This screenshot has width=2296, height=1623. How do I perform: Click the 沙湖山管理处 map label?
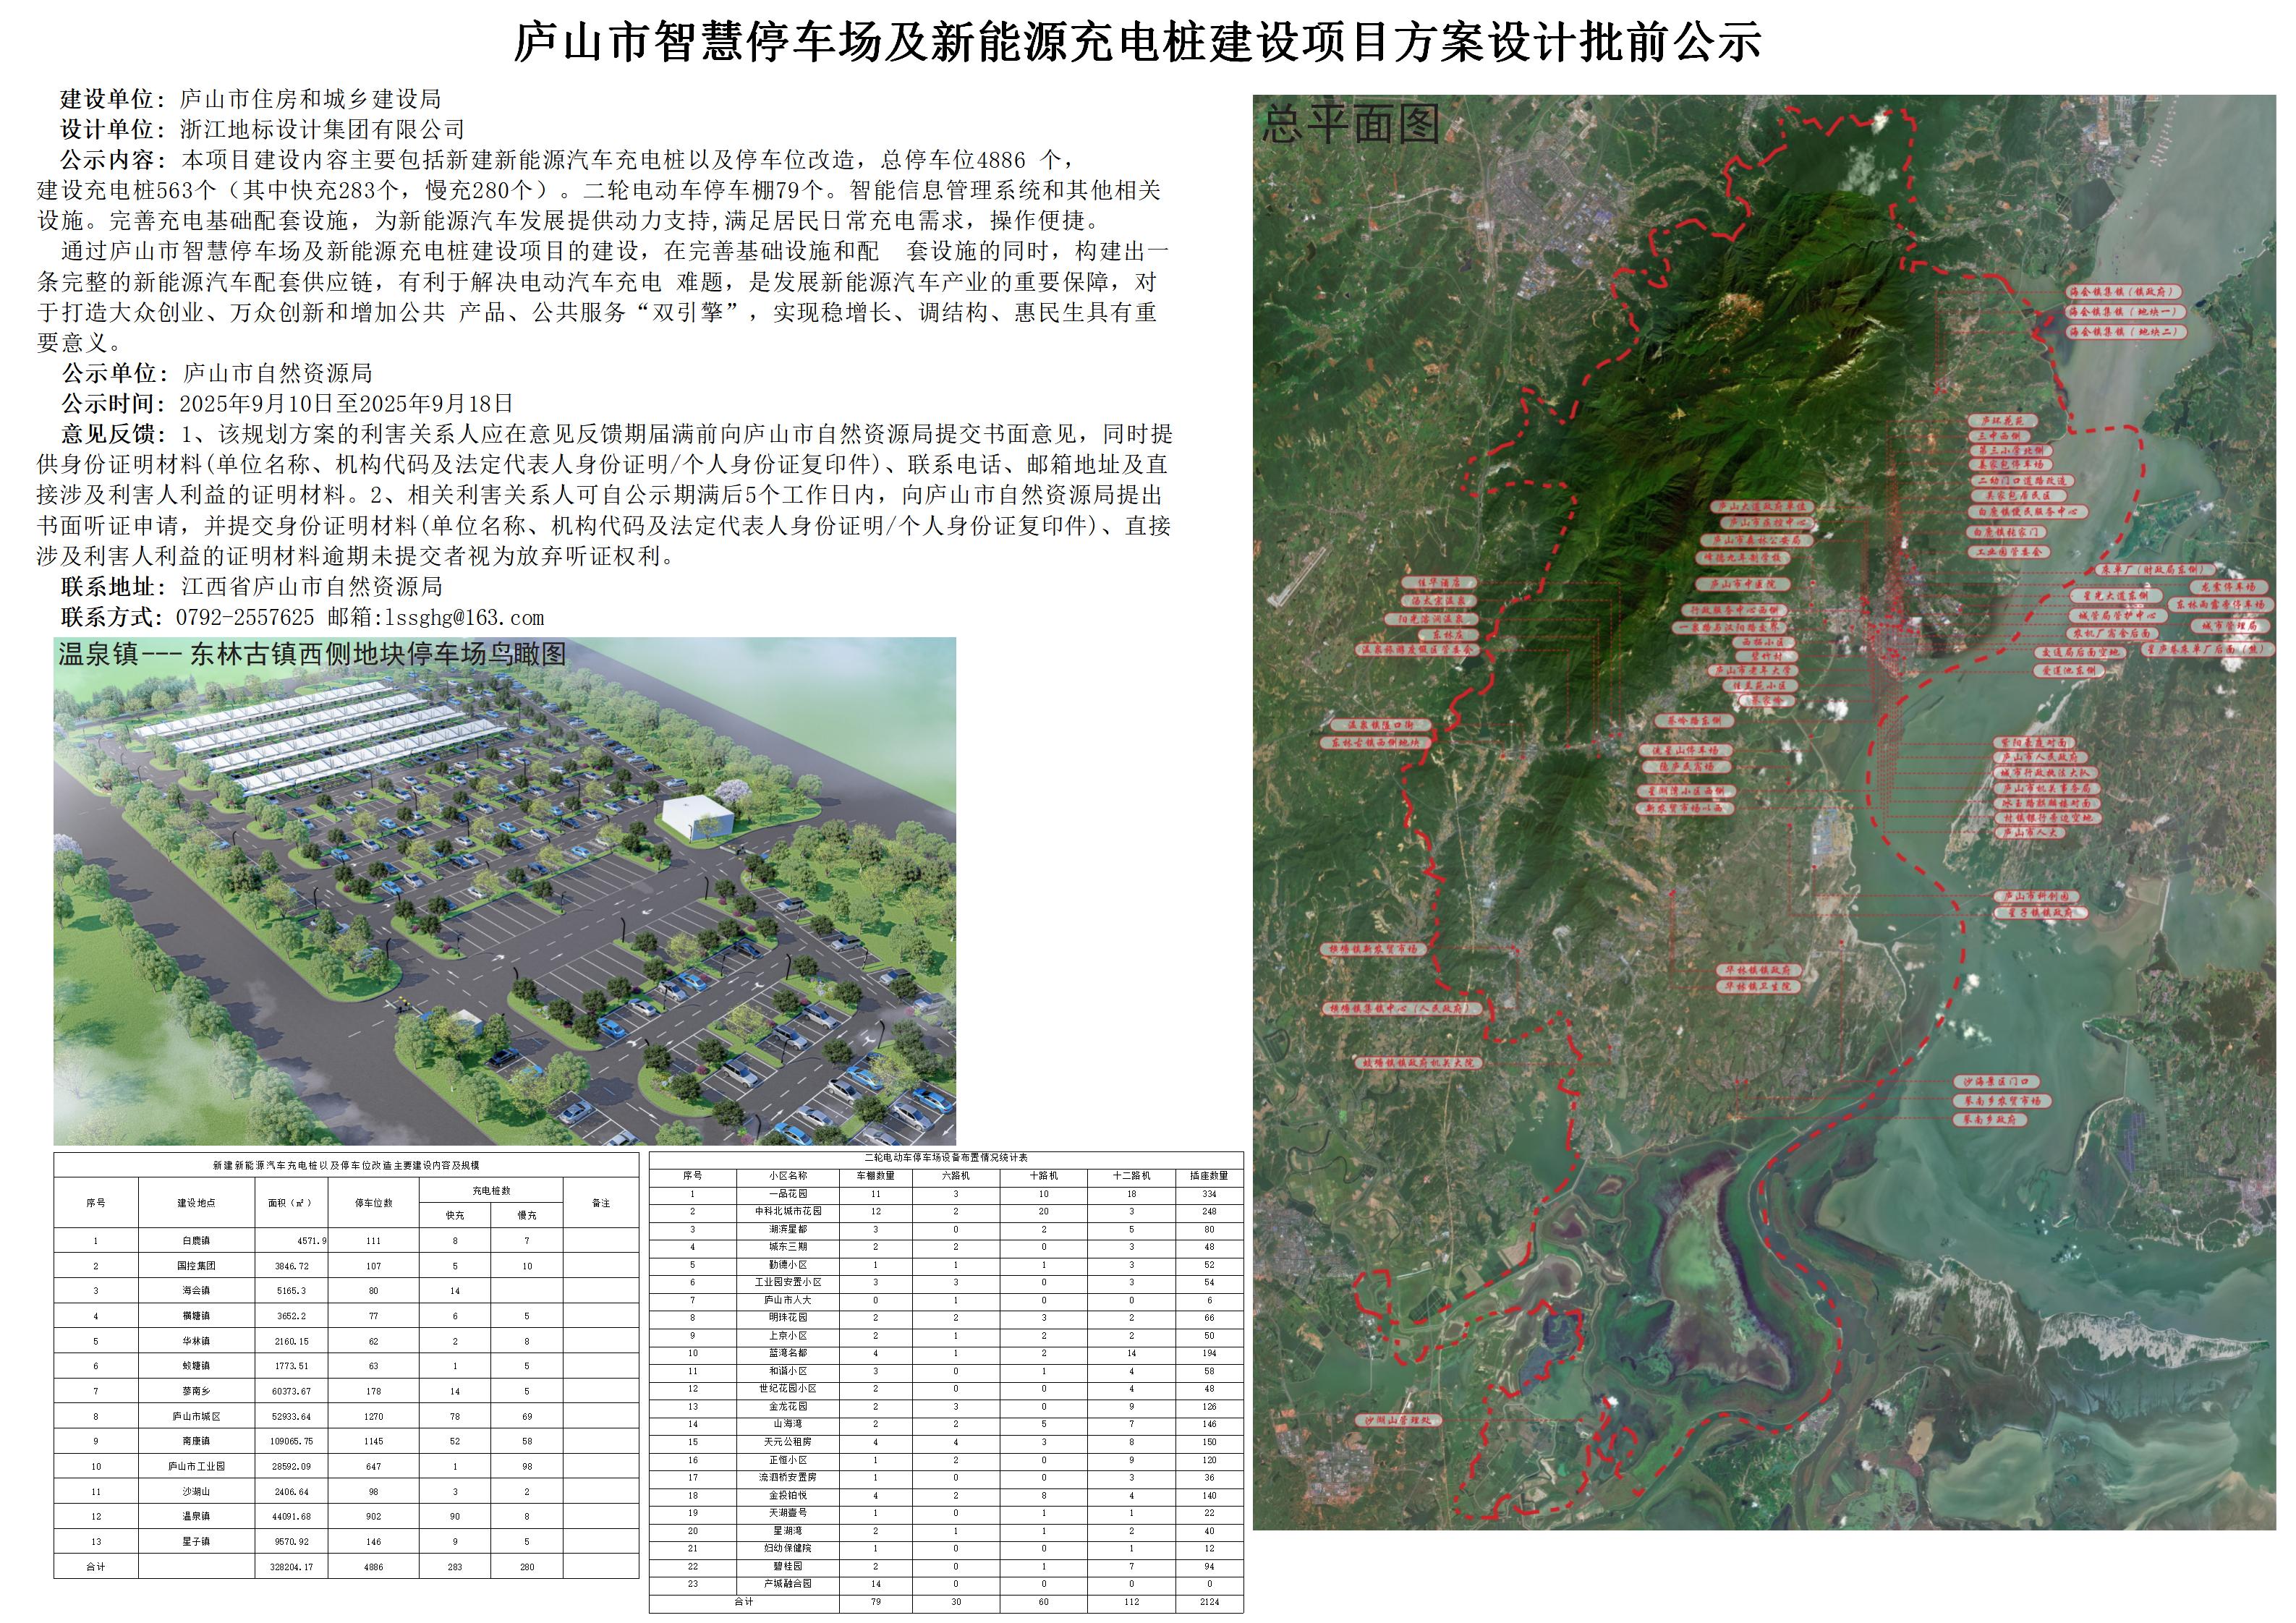1399,1420
